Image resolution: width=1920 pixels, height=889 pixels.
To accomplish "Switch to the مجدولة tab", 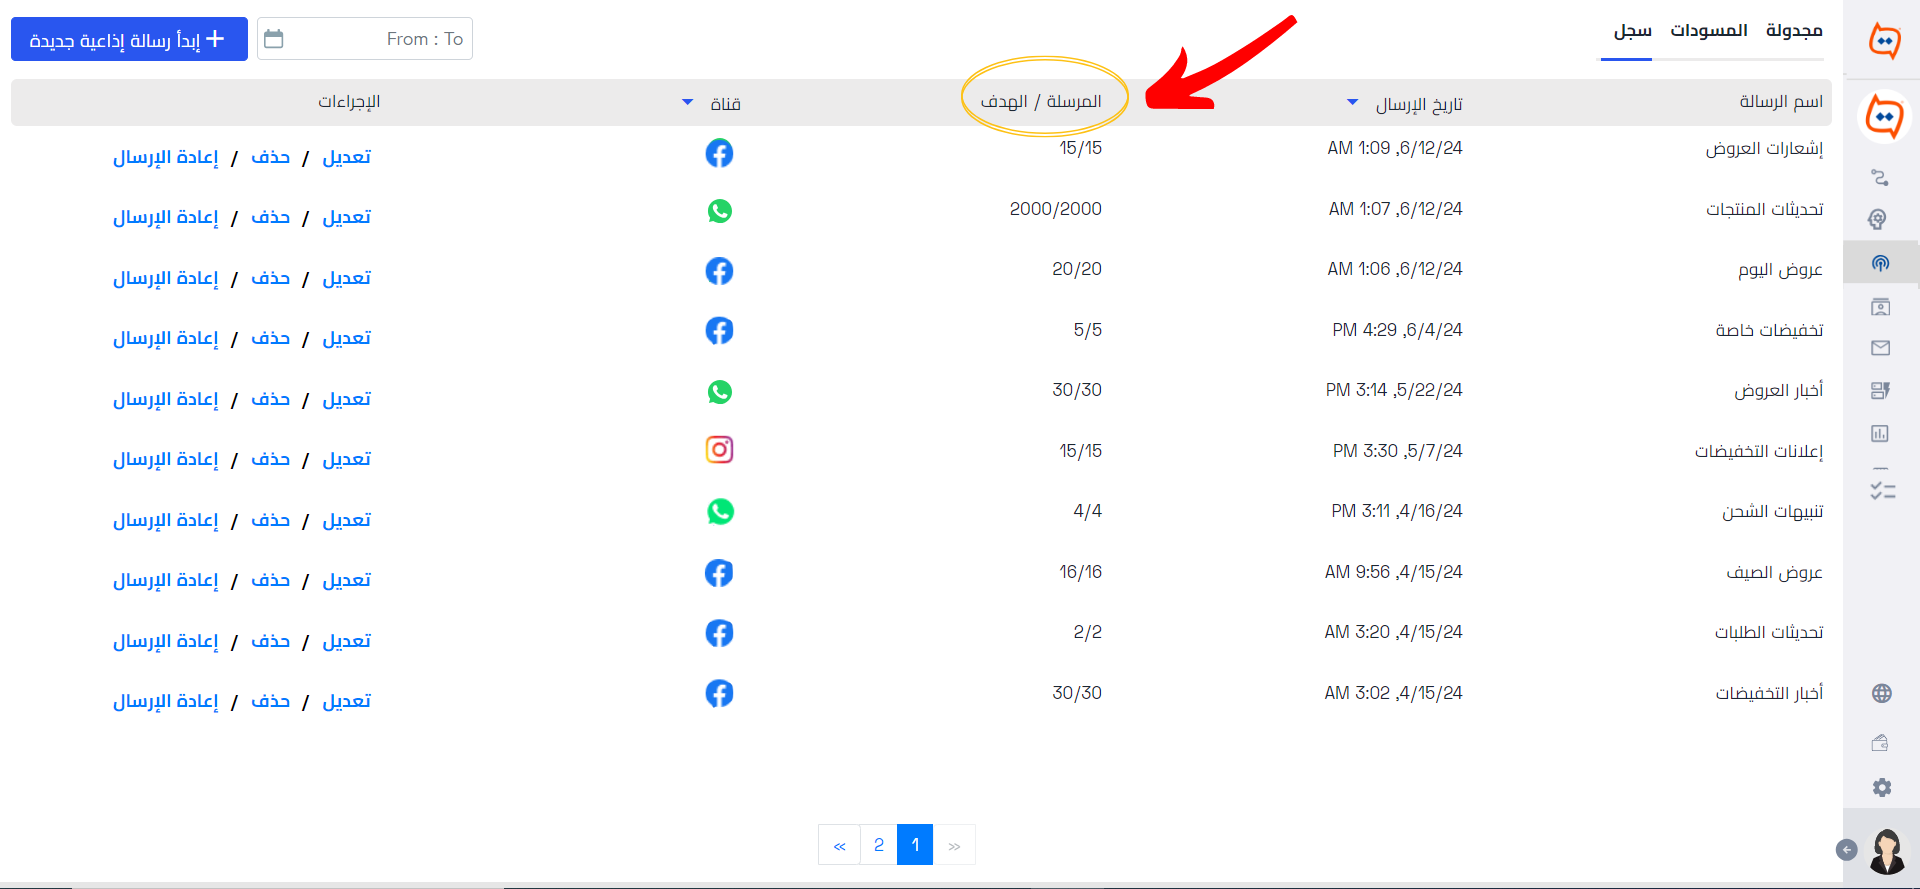I will (x=1794, y=31).
